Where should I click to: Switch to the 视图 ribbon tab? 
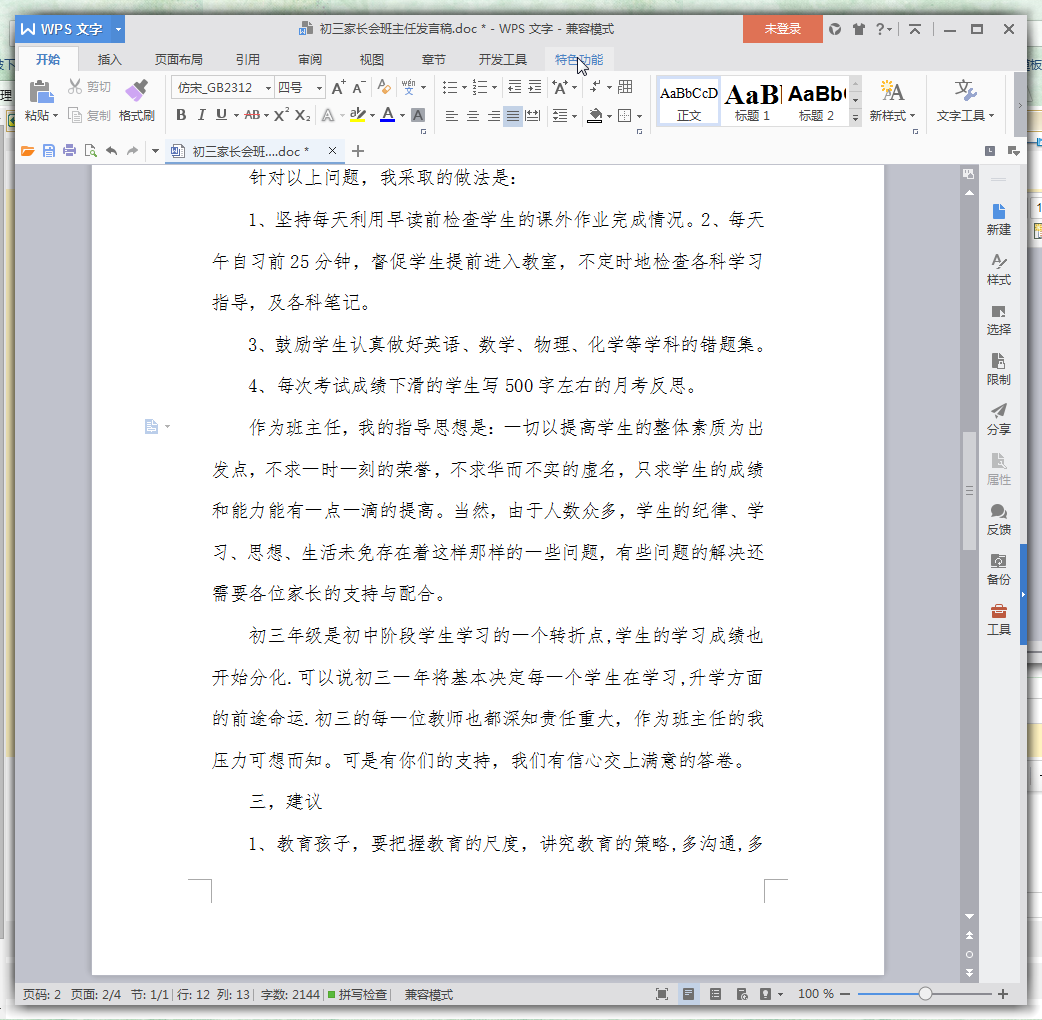coord(372,60)
